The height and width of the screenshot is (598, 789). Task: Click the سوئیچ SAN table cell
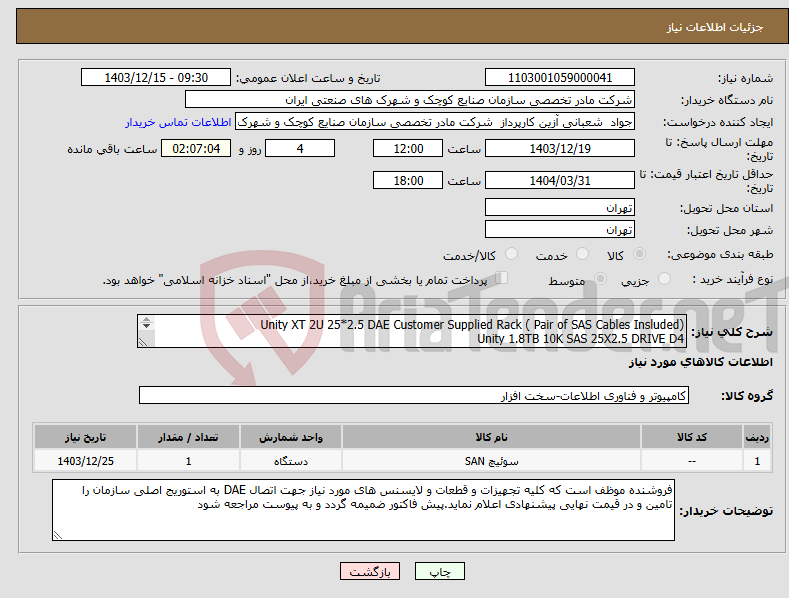tap(491, 461)
